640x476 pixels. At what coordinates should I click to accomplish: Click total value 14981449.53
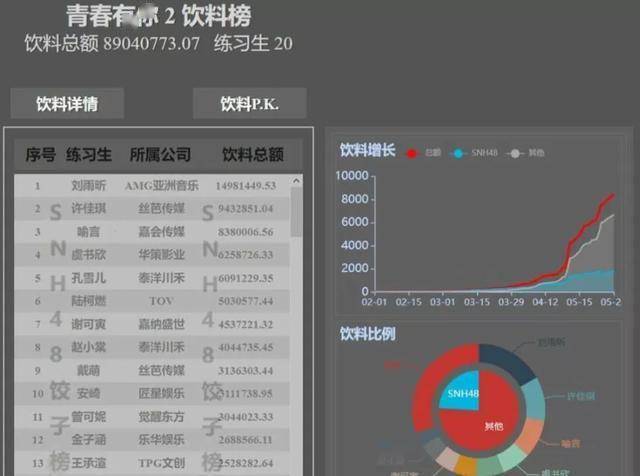pos(246,186)
